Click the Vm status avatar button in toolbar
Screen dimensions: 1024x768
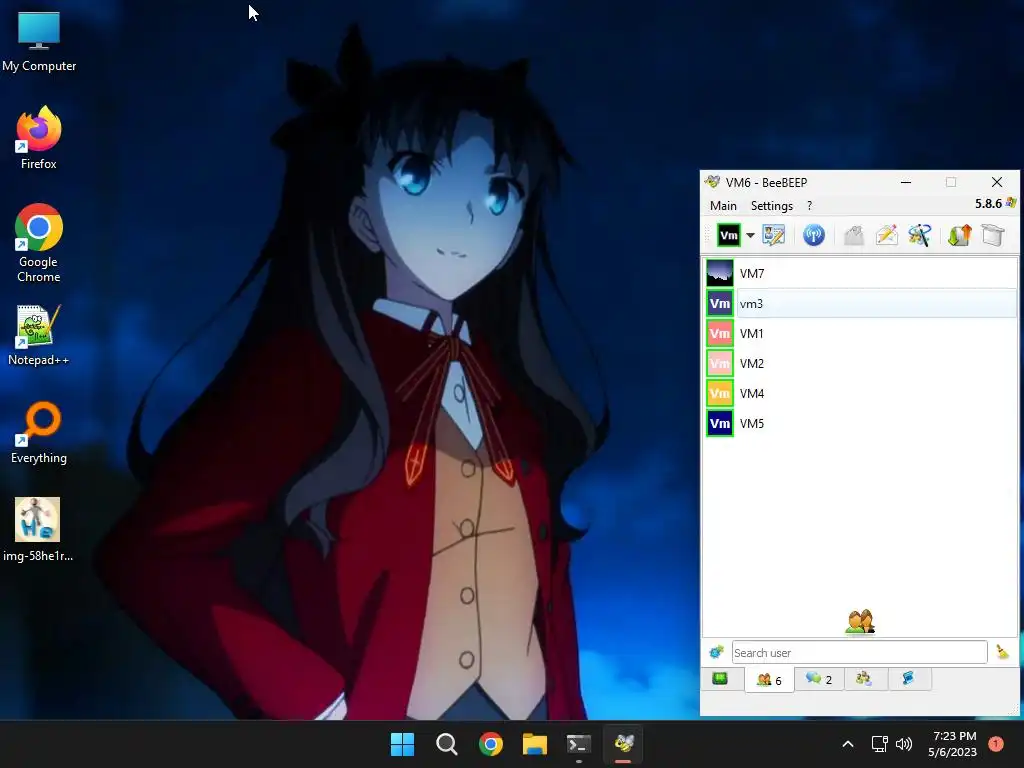pyautogui.click(x=728, y=235)
